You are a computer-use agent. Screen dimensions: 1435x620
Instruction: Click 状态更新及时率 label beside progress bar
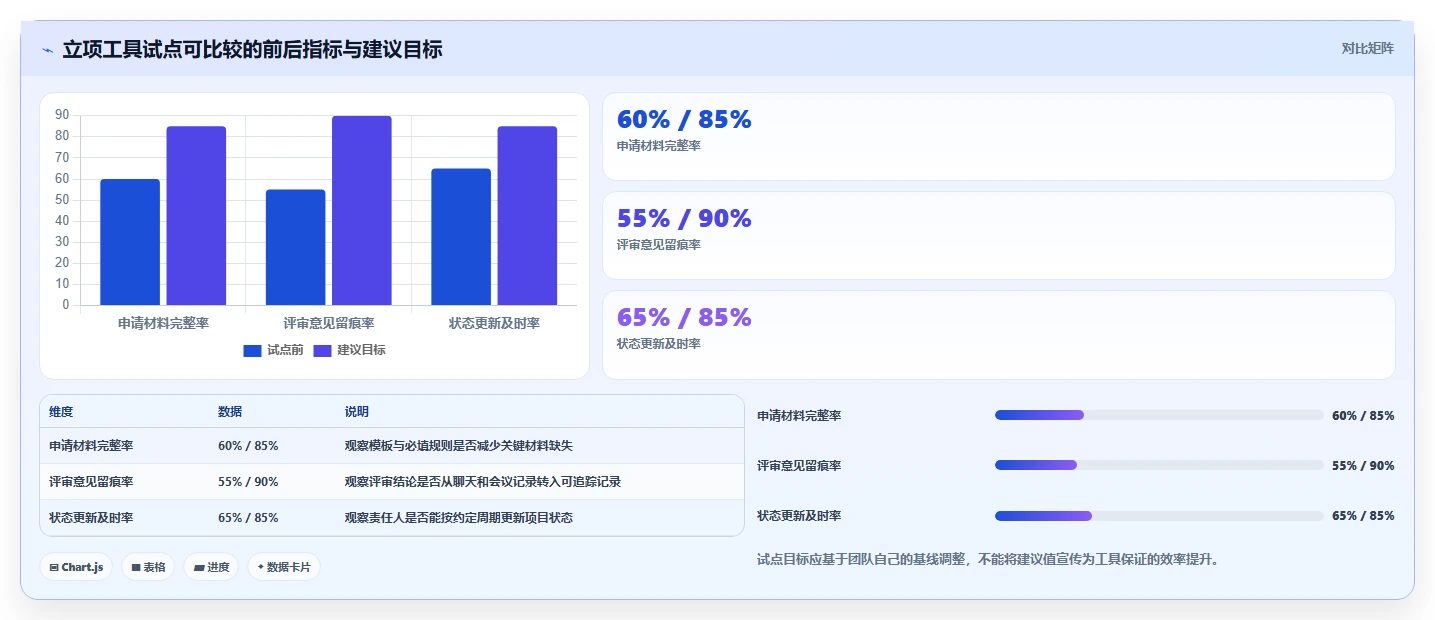pyautogui.click(x=799, y=516)
